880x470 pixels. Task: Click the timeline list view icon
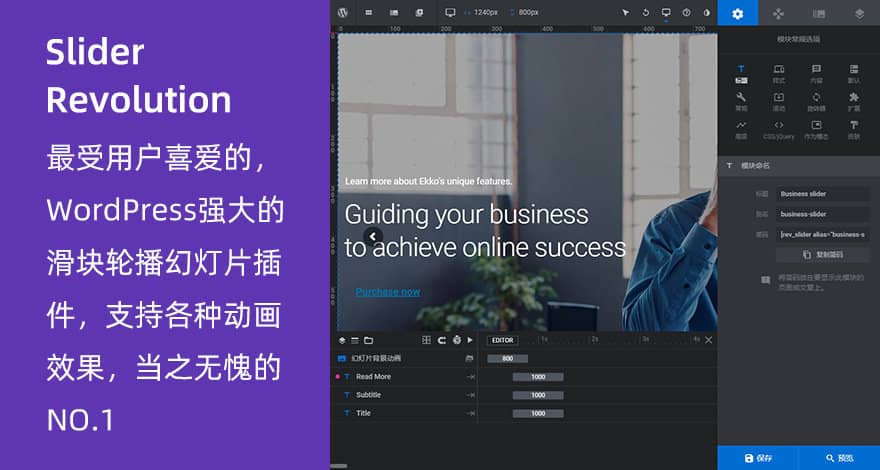click(355, 340)
